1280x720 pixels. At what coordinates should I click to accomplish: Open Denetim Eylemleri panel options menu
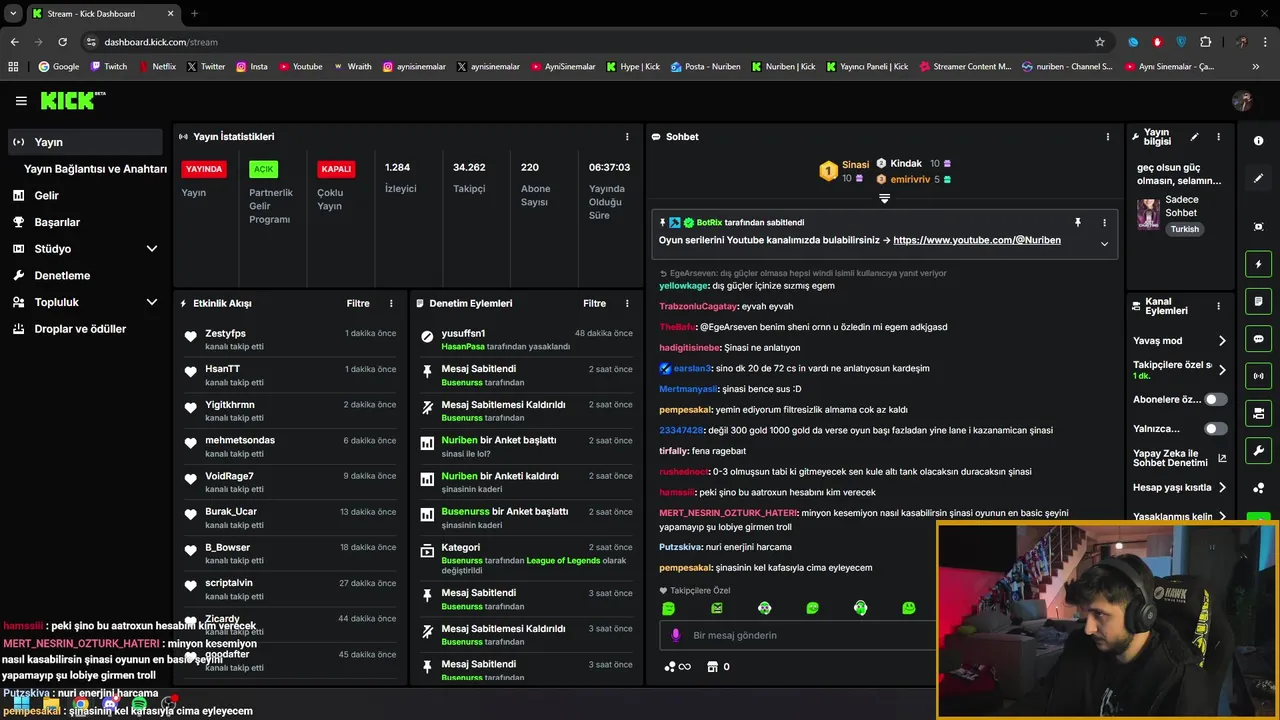pyautogui.click(x=627, y=303)
